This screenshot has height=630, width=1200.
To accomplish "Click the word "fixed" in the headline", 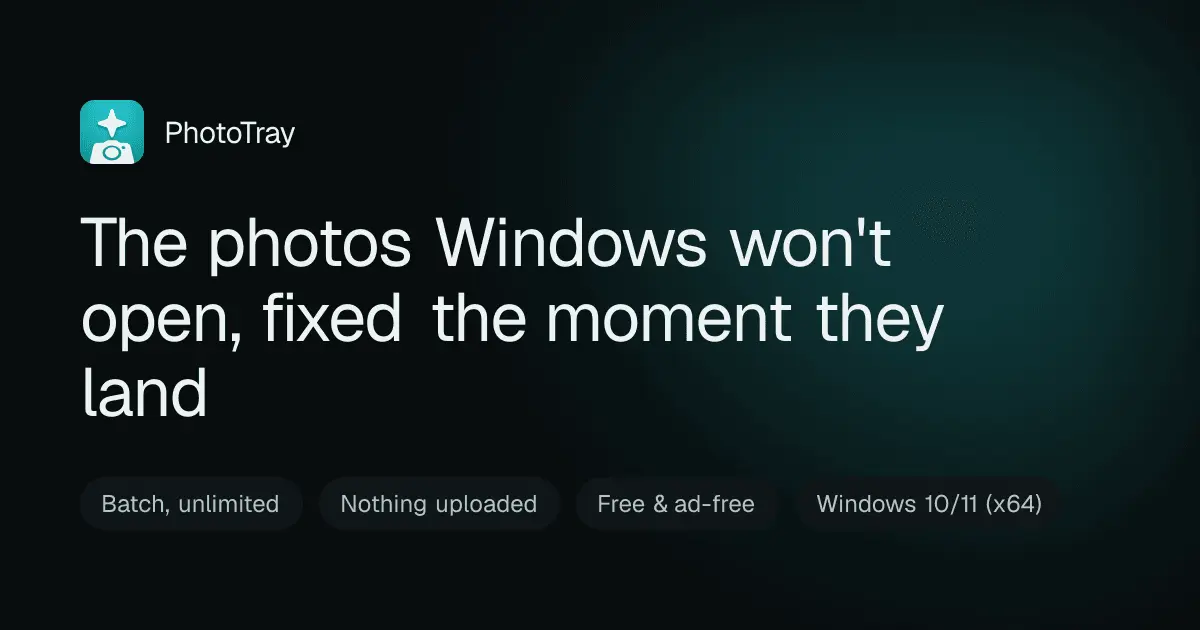I will (x=333, y=320).
